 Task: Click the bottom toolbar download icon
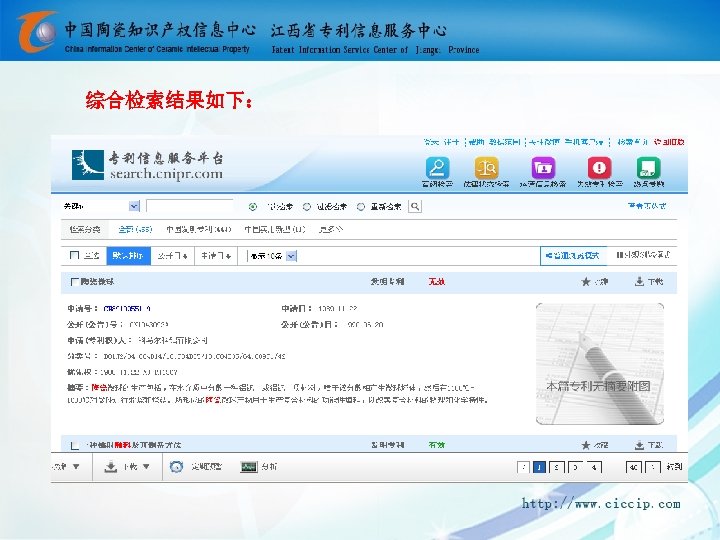111,467
